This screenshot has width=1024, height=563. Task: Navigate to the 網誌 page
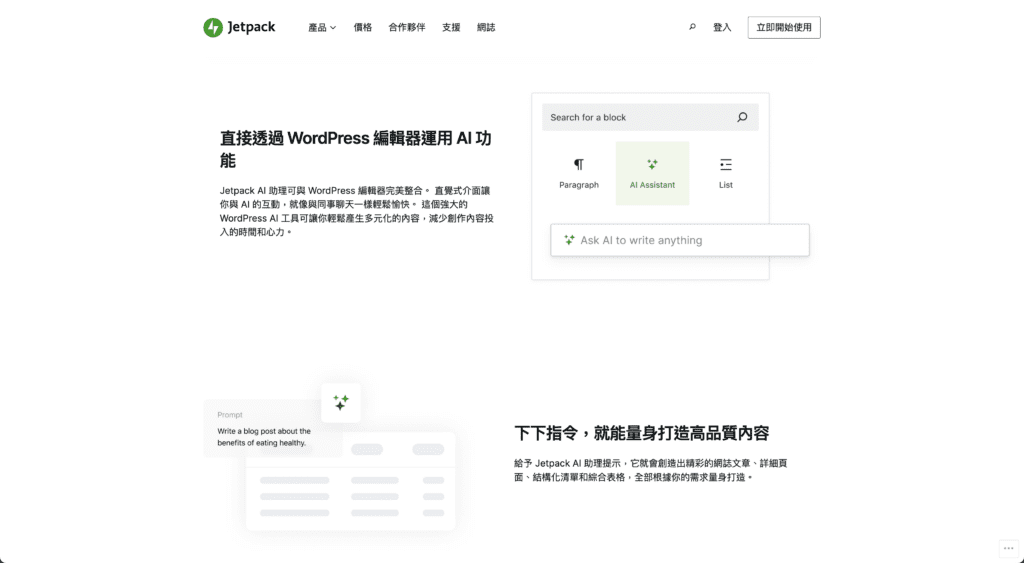point(486,28)
